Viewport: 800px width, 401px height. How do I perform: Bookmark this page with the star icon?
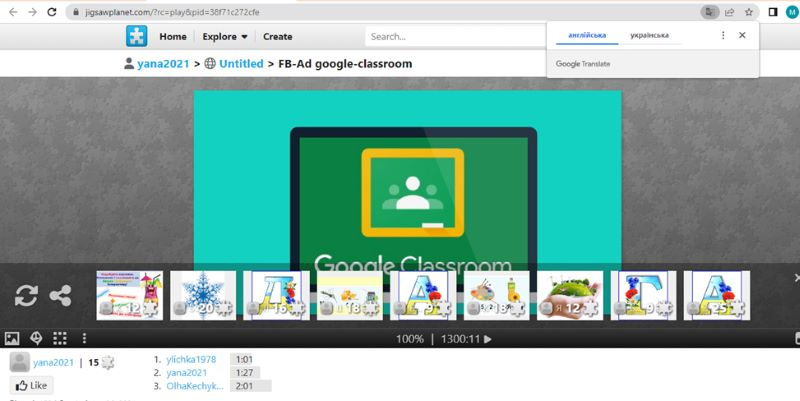click(x=748, y=12)
